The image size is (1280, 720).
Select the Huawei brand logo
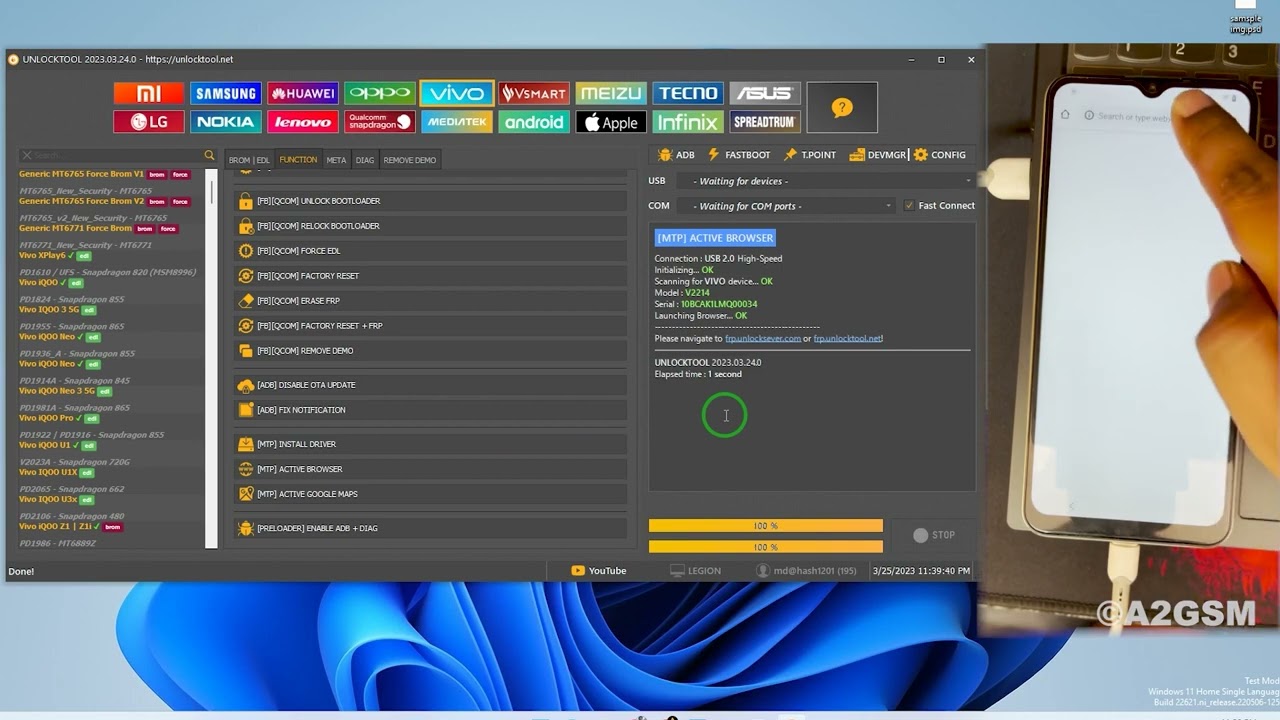302,93
